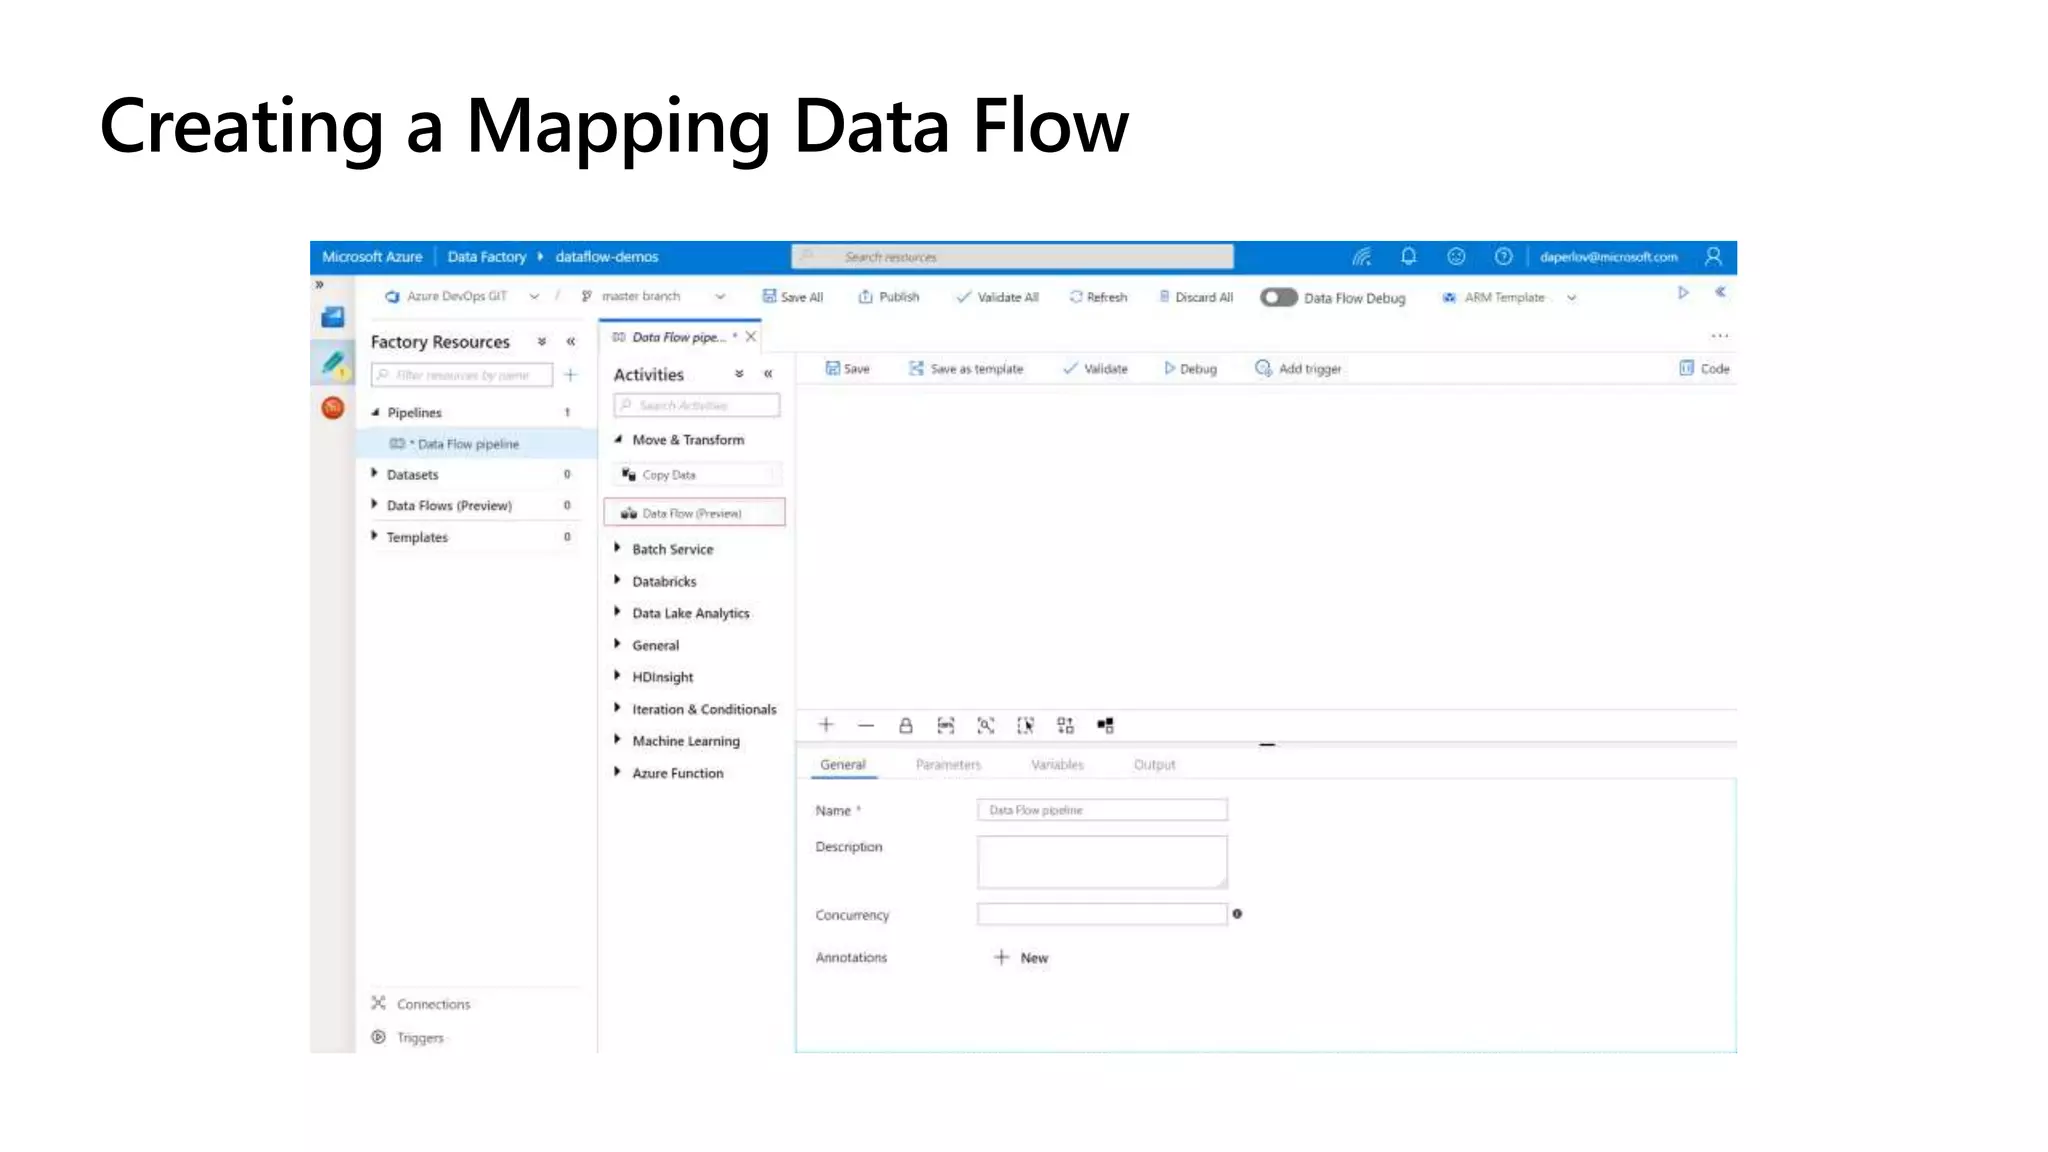Click the lock canvas icon
The height and width of the screenshot is (1152, 2048).
coord(905,725)
